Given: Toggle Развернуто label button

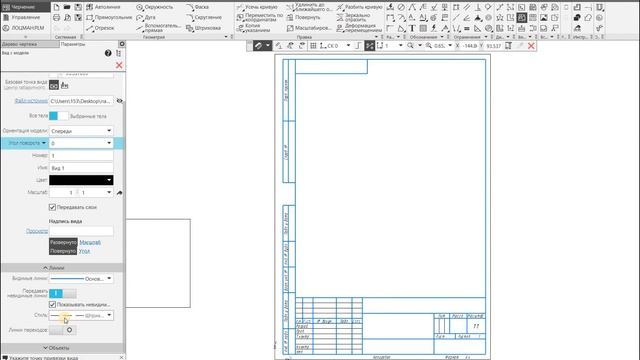Looking at the screenshot, I should [x=63, y=242].
